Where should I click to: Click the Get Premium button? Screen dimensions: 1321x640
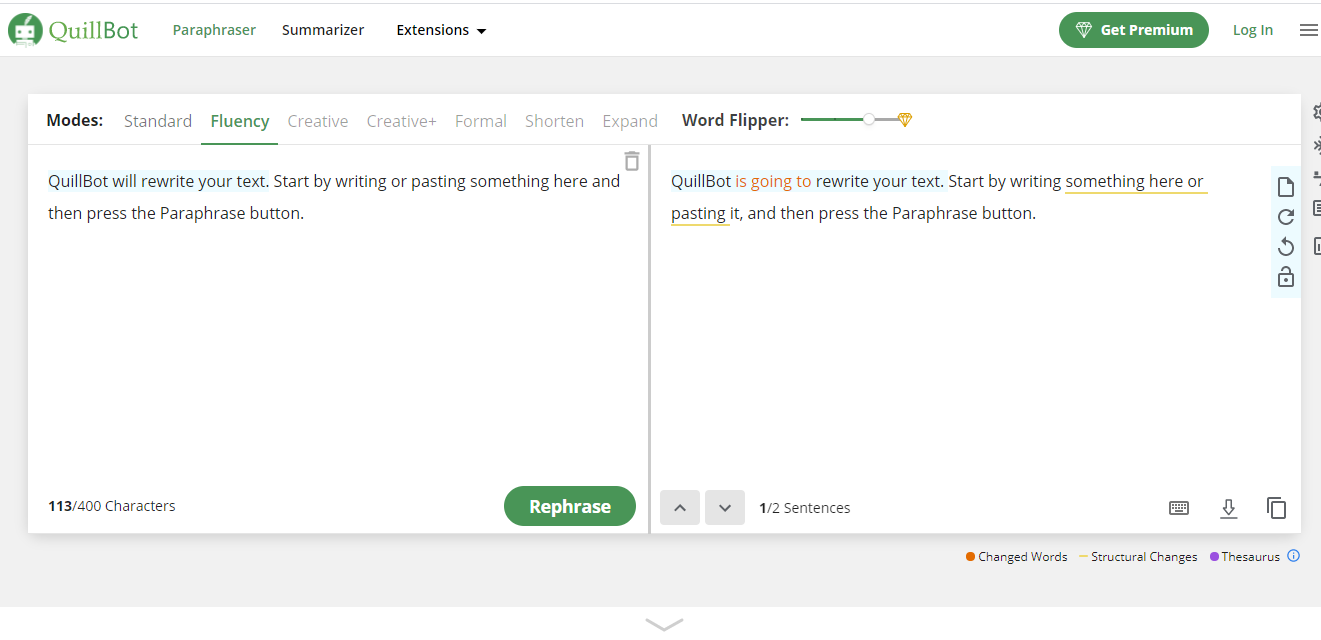(x=1134, y=30)
